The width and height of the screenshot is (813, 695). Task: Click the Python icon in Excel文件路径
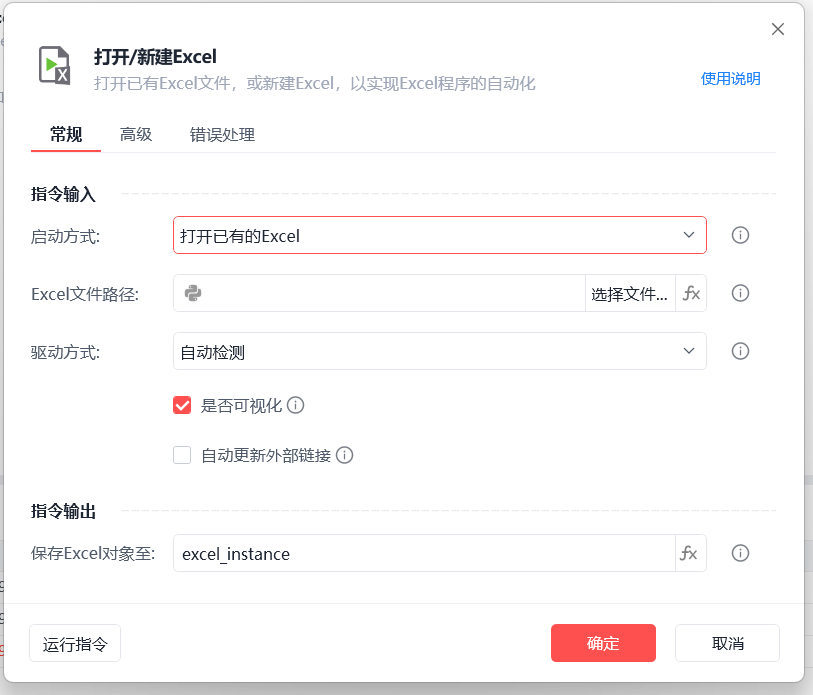(x=193, y=293)
